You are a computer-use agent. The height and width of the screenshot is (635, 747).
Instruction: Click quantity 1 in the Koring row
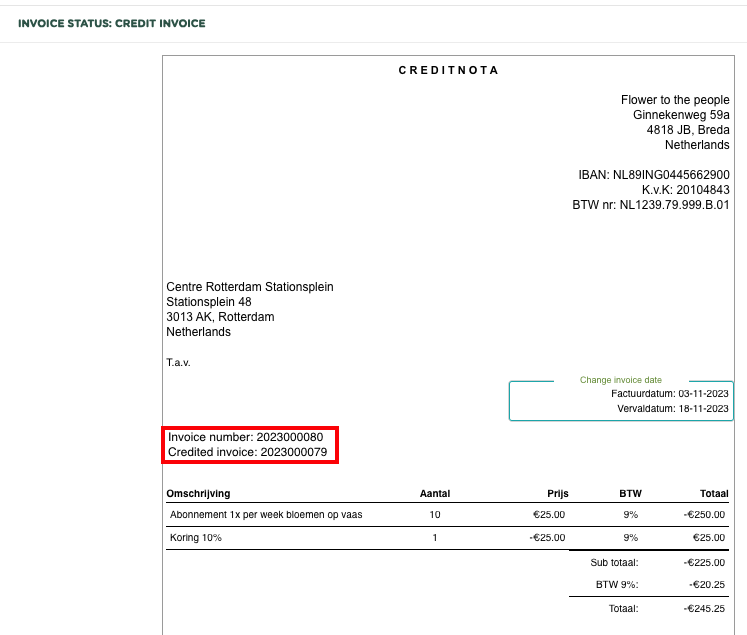(434, 537)
